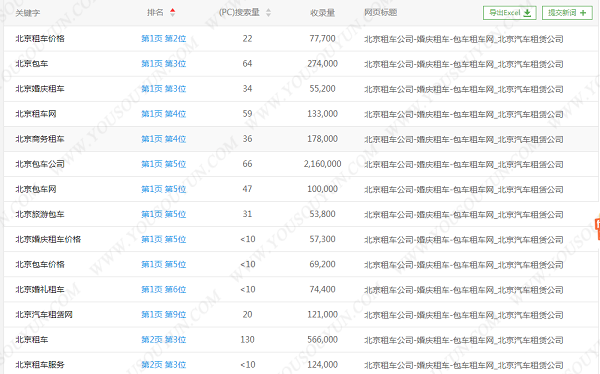
Task: Sort by ranking using the red arrow
Action: [173, 13]
